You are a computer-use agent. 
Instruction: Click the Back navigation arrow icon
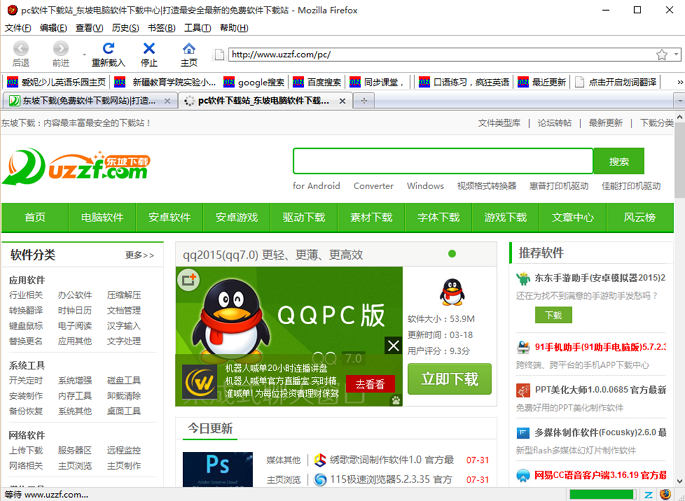coord(21,48)
